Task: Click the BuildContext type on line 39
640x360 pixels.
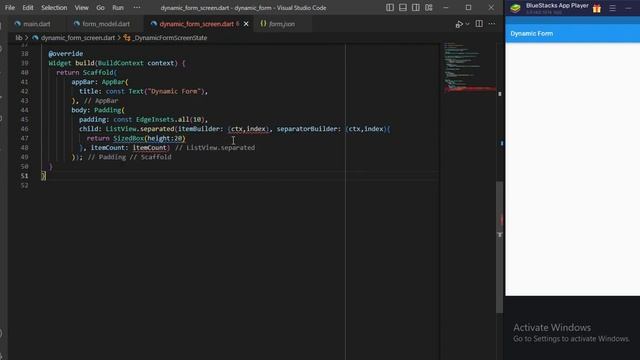Action: pos(120,63)
